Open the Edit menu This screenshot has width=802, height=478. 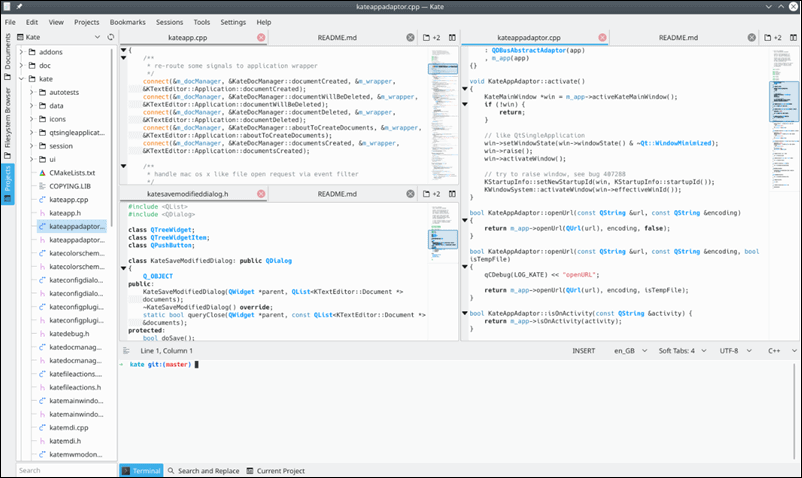coord(32,22)
